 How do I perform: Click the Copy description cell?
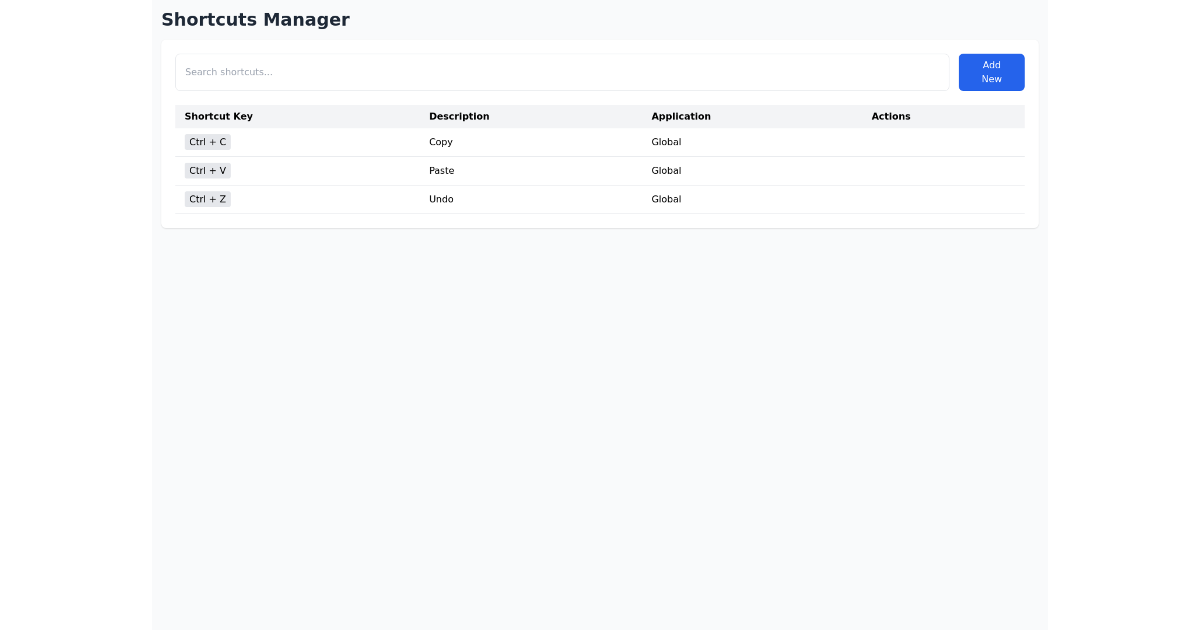441,141
